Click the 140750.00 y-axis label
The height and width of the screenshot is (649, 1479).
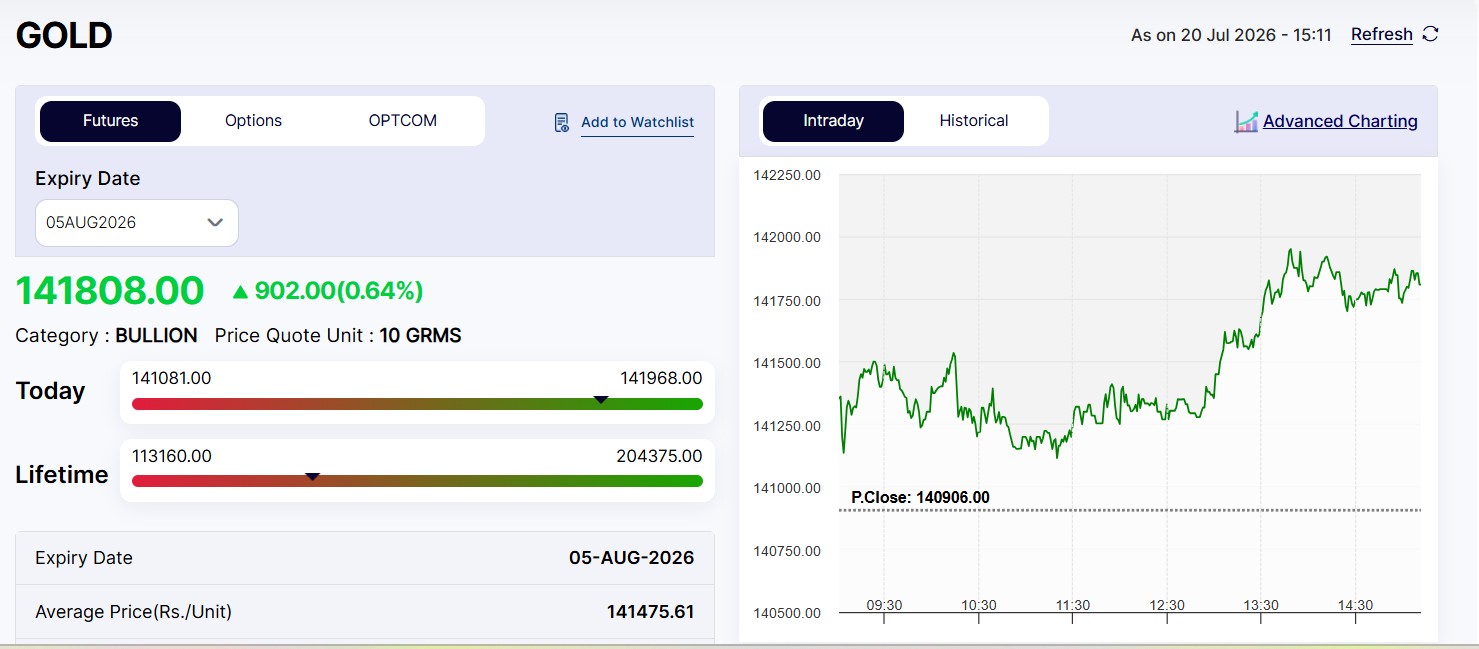(x=787, y=551)
